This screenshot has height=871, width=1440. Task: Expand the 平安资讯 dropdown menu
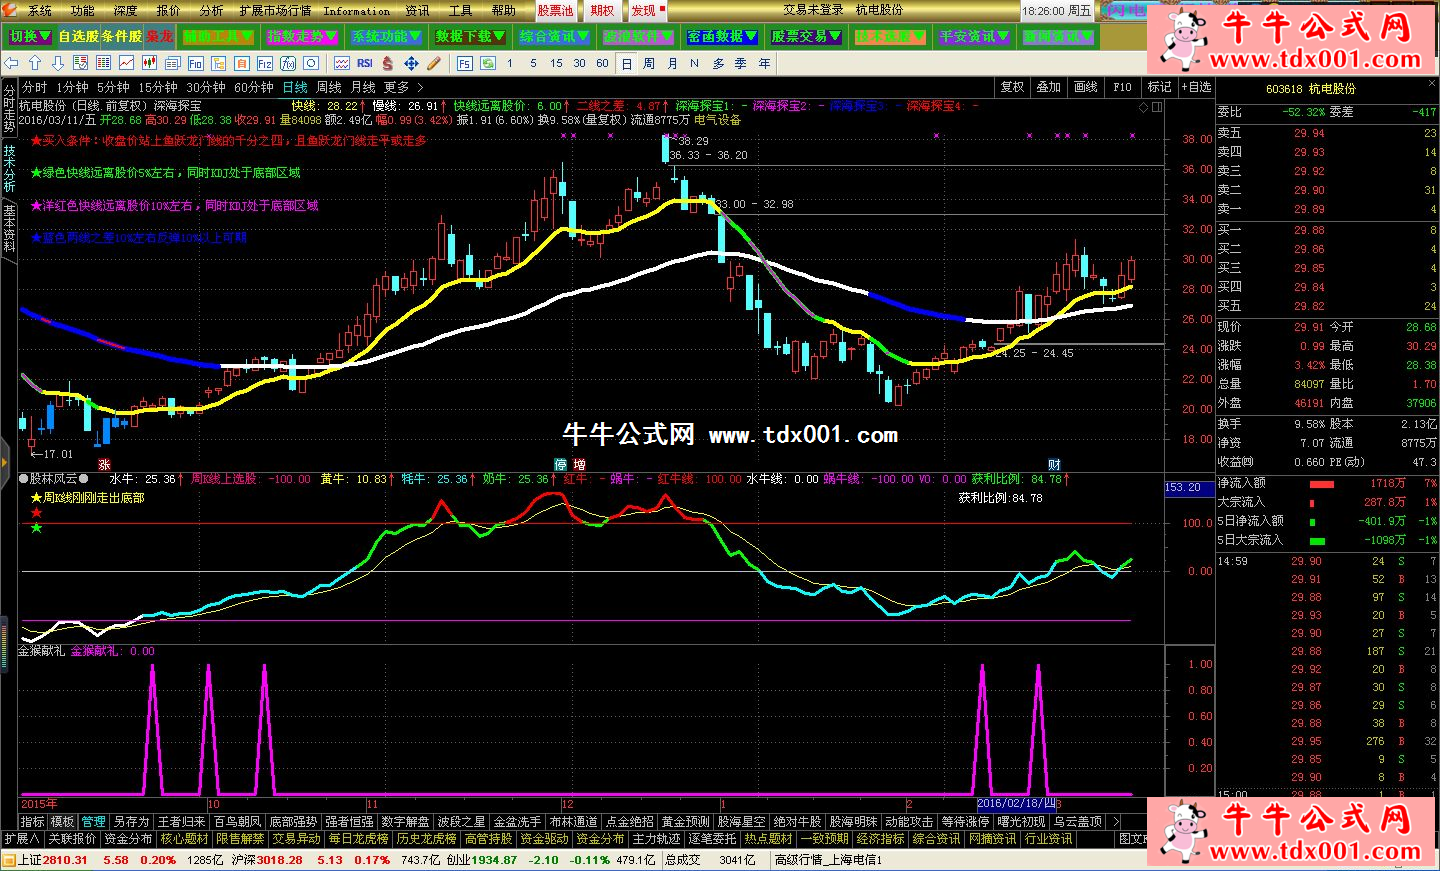tap(974, 37)
